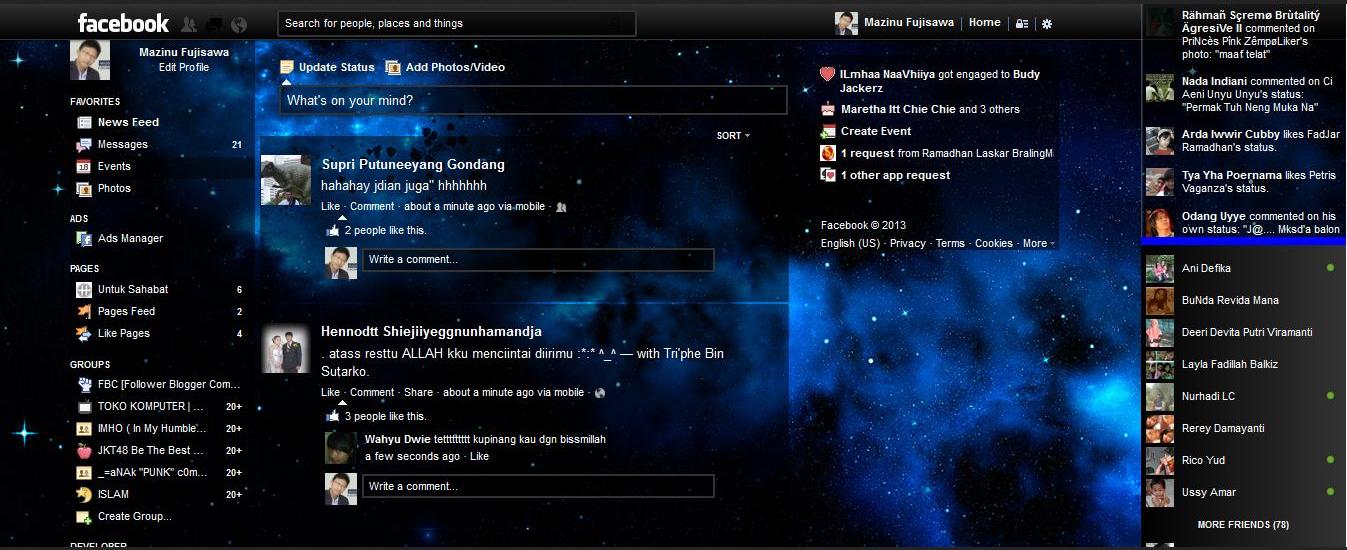Screen dimensions: 1347x550
Task: Click Tya Yha Poernama ticker story
Action: click(1242, 181)
